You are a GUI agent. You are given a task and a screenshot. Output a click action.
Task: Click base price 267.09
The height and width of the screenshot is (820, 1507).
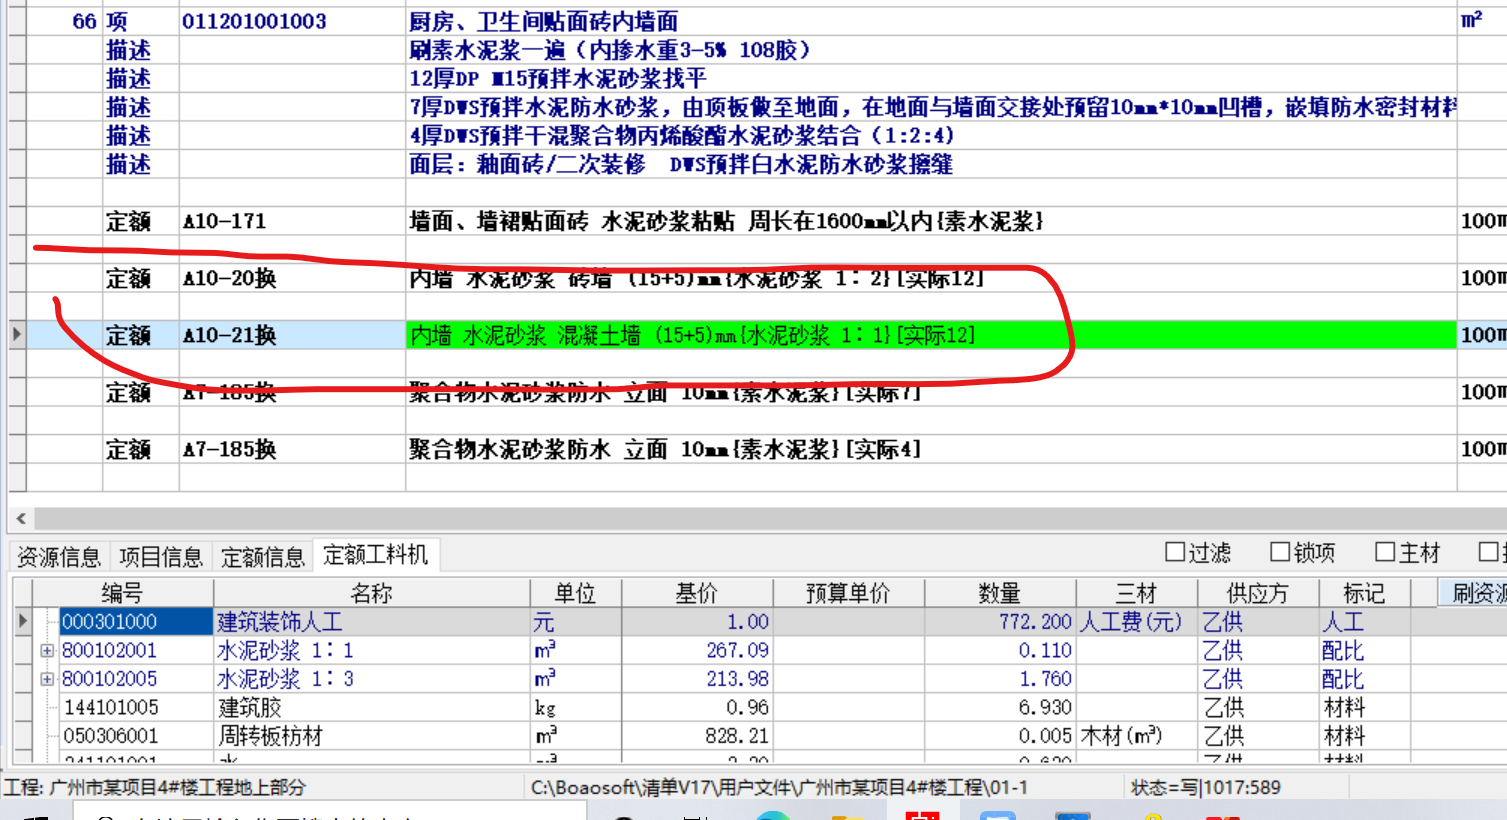(738, 651)
